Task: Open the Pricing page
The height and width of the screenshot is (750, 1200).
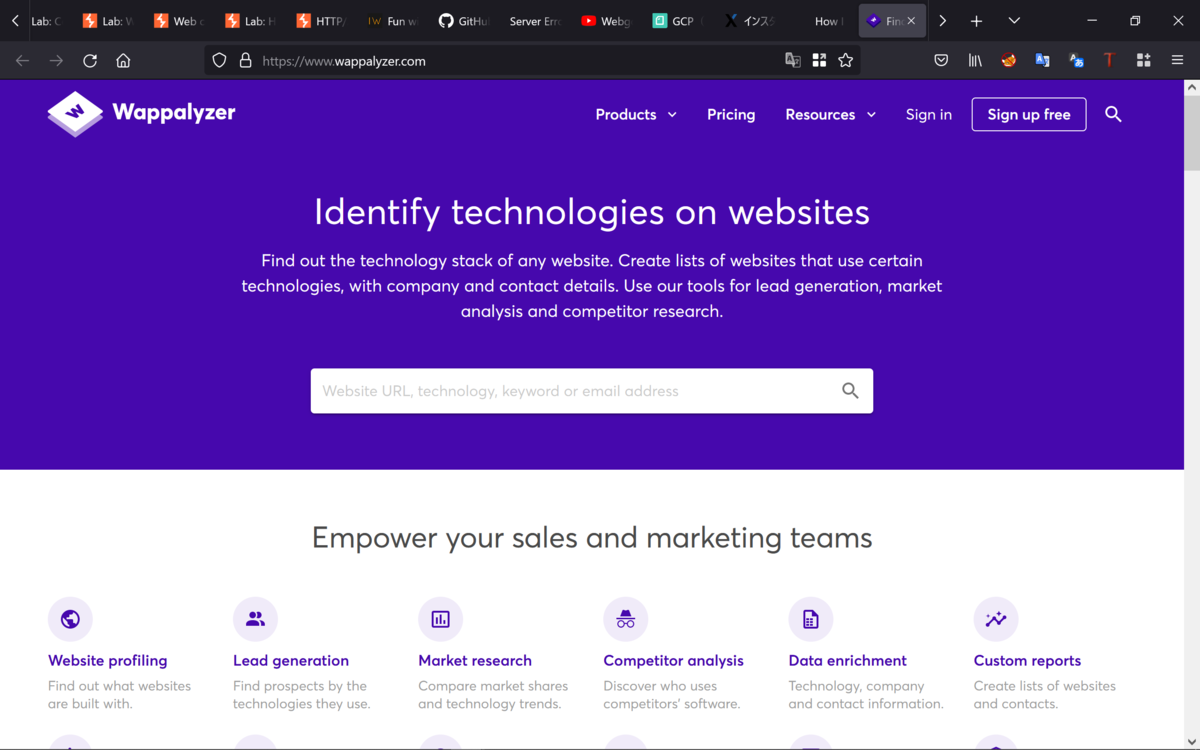Action: [731, 115]
